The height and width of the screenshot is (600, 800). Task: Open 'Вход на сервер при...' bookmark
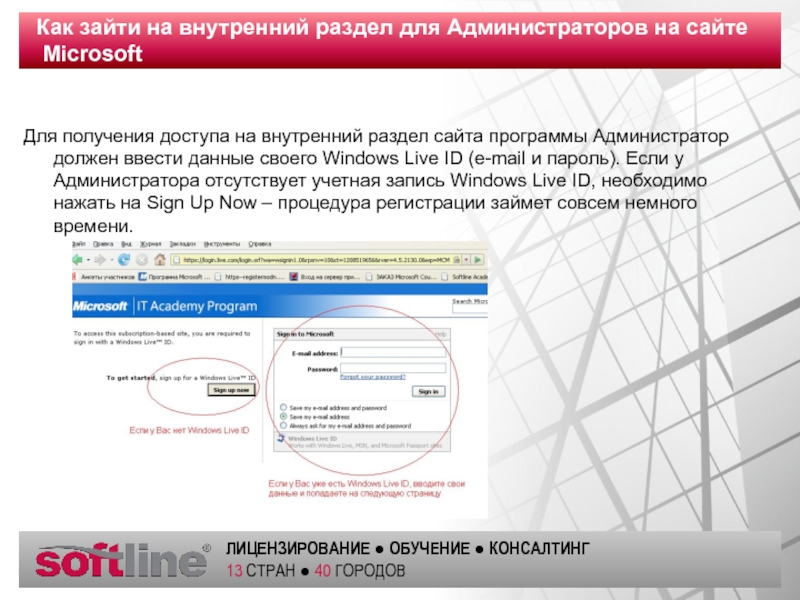tap(326, 277)
